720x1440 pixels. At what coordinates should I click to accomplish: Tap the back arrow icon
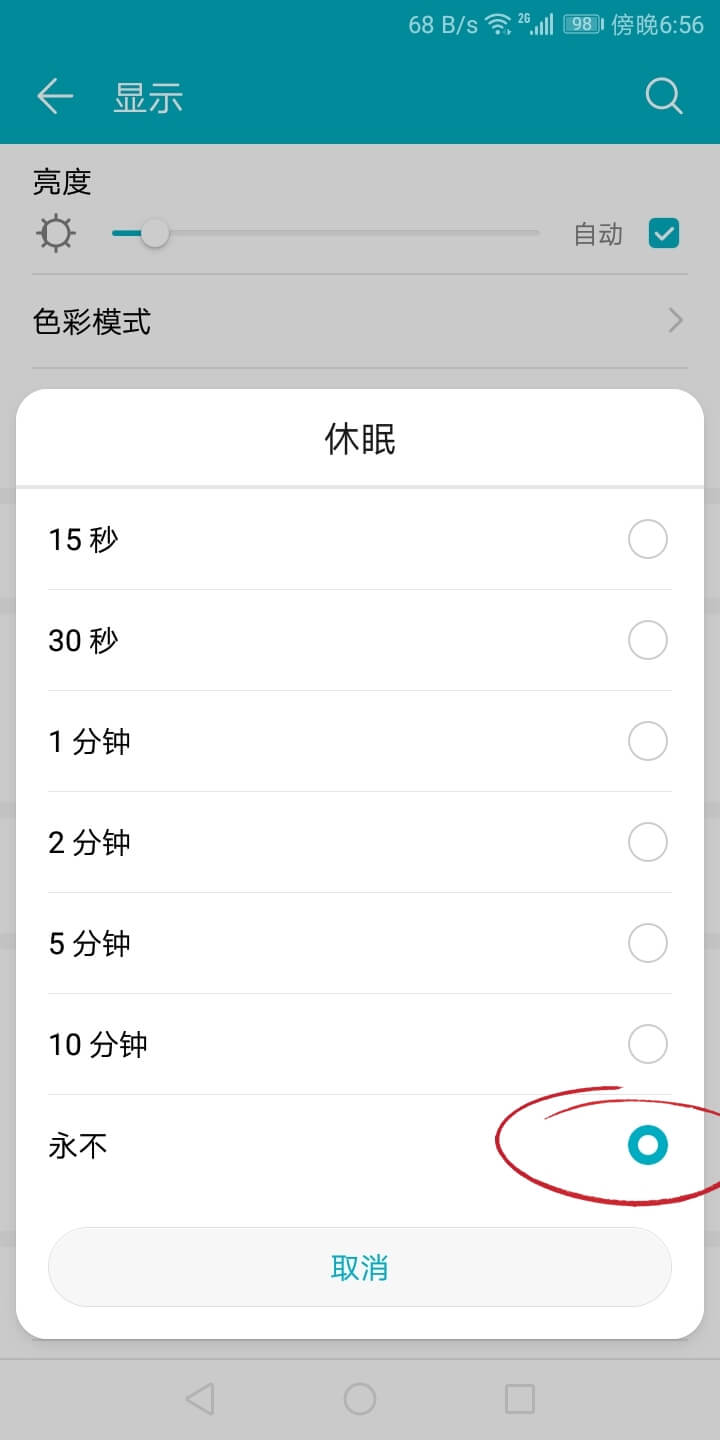tap(55, 96)
